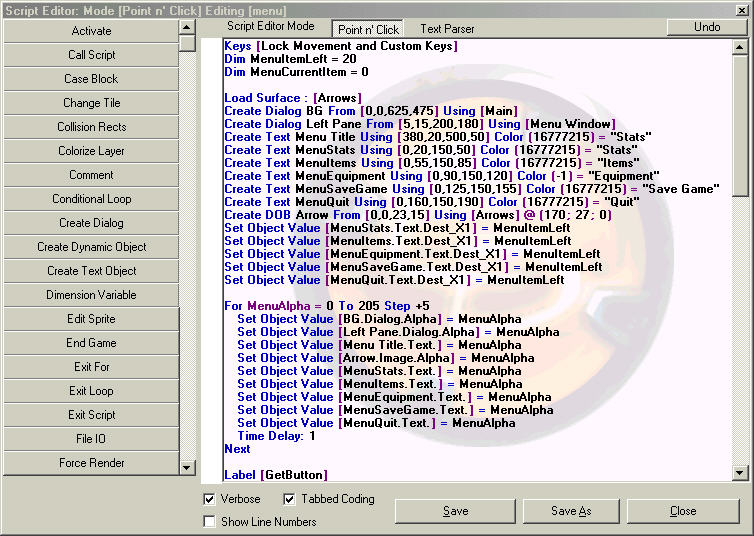The height and width of the screenshot is (536, 754).
Task: Select the File IO command
Action: click(91, 439)
